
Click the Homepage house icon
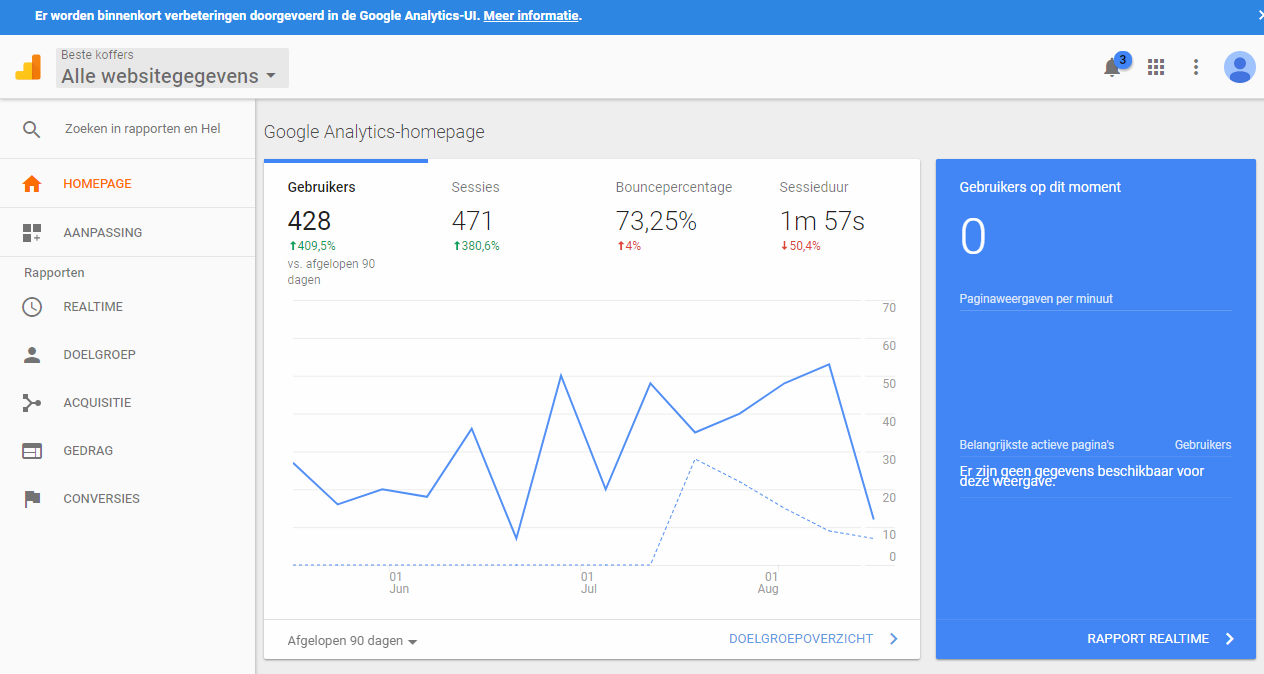(32, 184)
